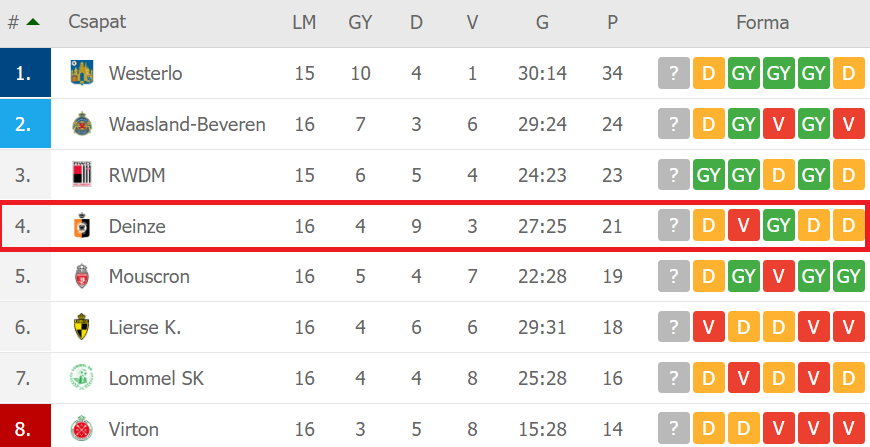Click Westerlo's gray upcoming match question mark

674,73
